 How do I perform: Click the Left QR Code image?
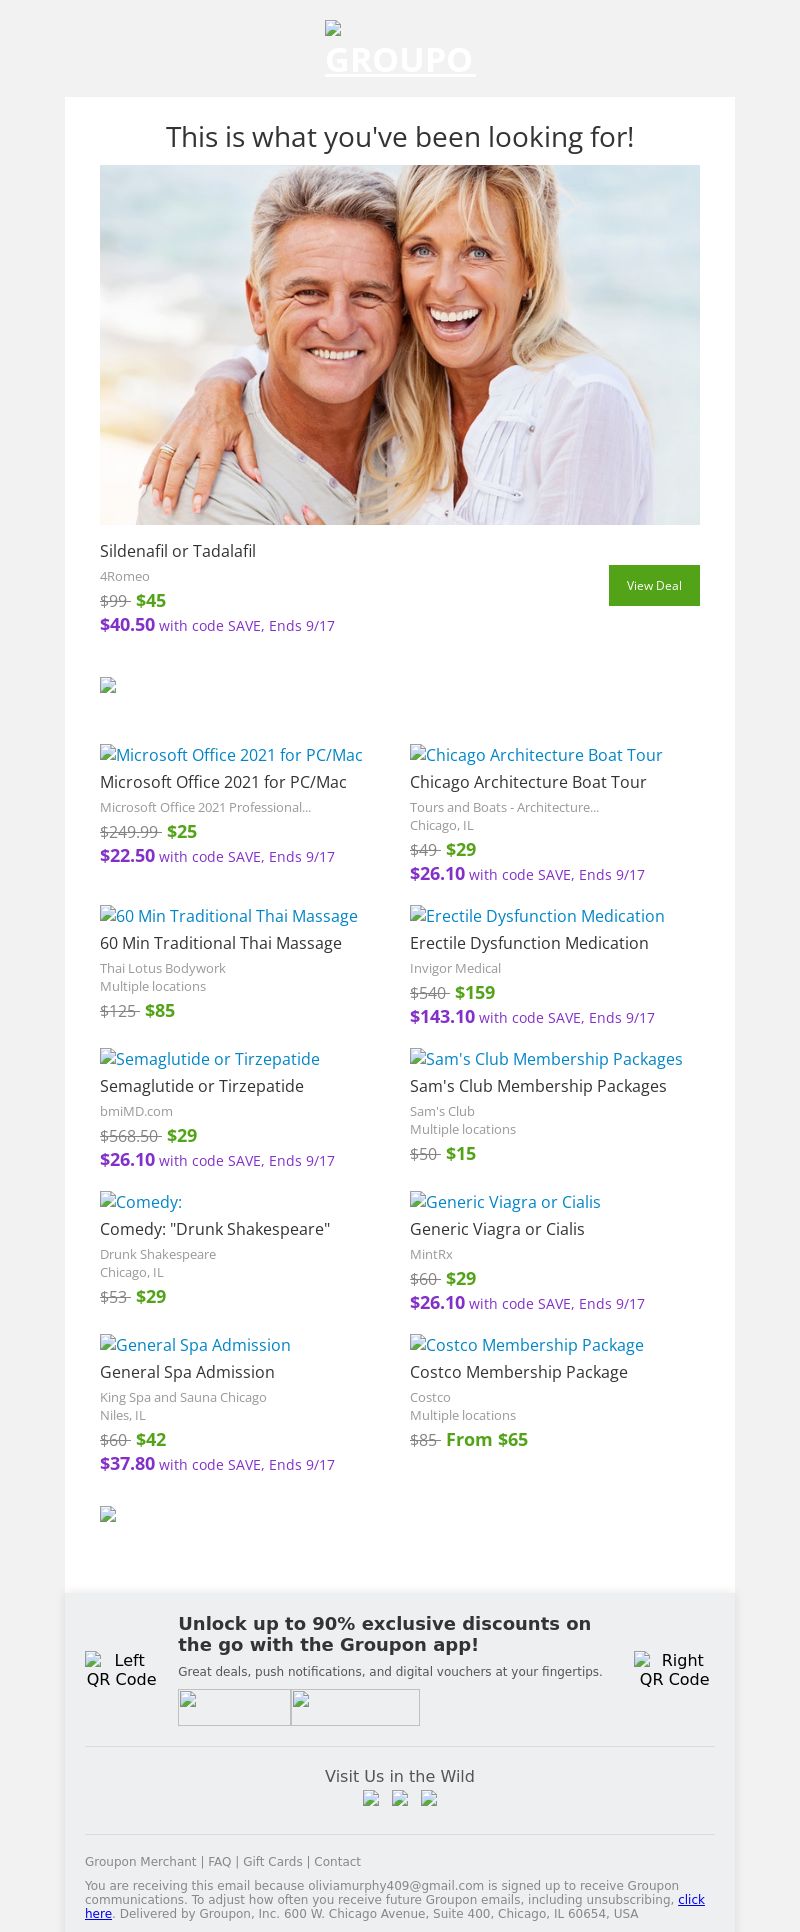point(121,1669)
